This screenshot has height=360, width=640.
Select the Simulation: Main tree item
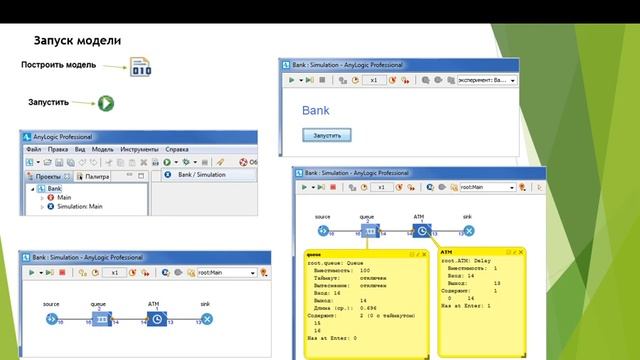click(x=80, y=207)
